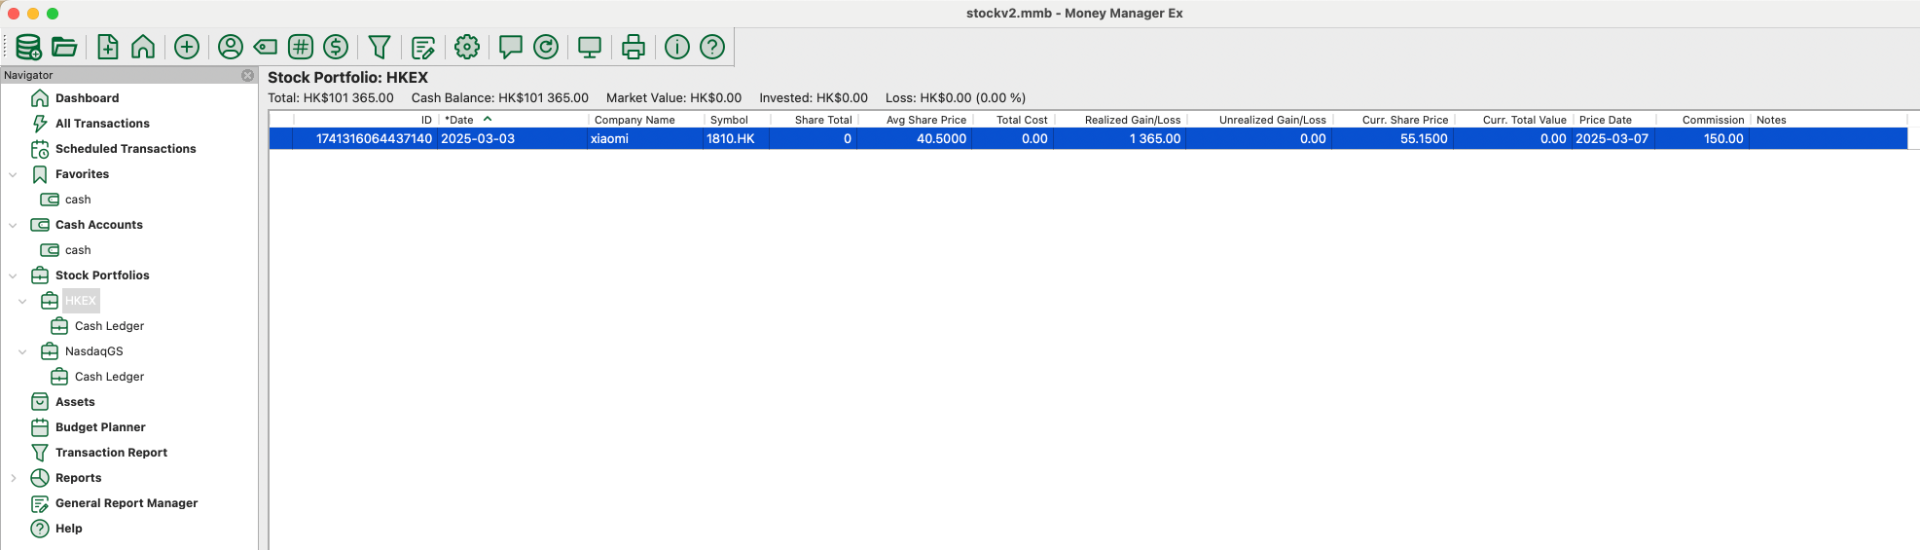1920x550 pixels.
Task: Add new transaction with plus icon
Action: [187, 47]
